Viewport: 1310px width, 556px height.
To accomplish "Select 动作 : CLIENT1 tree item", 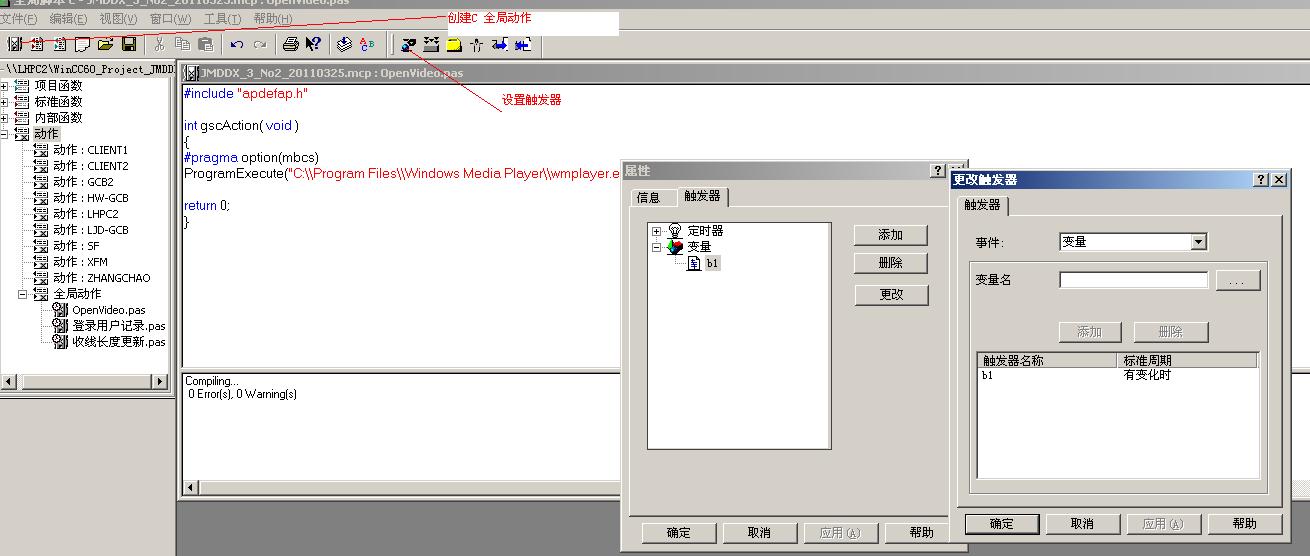I will click(91, 150).
